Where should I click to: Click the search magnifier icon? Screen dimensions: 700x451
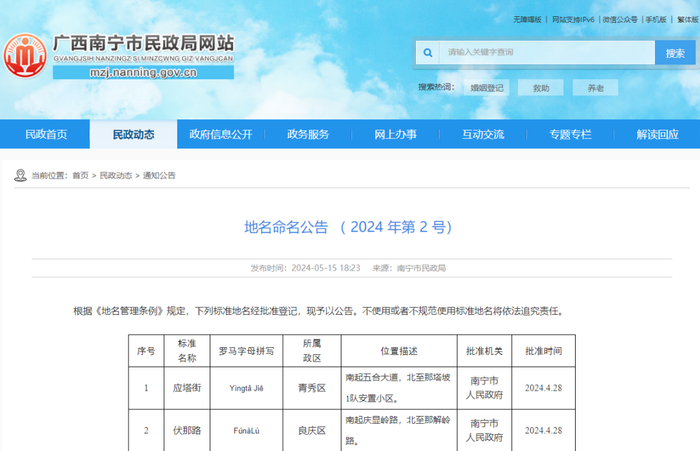(x=428, y=53)
